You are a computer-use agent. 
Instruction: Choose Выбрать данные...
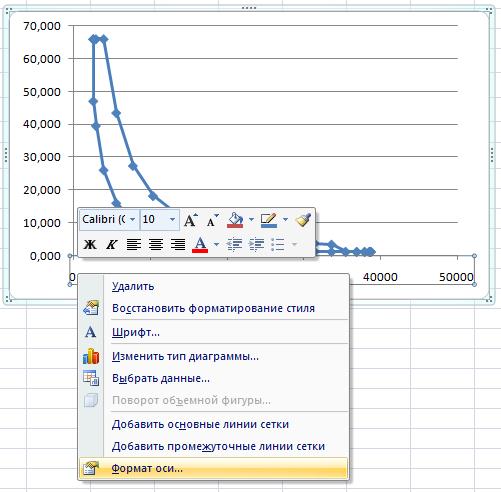[213, 378]
